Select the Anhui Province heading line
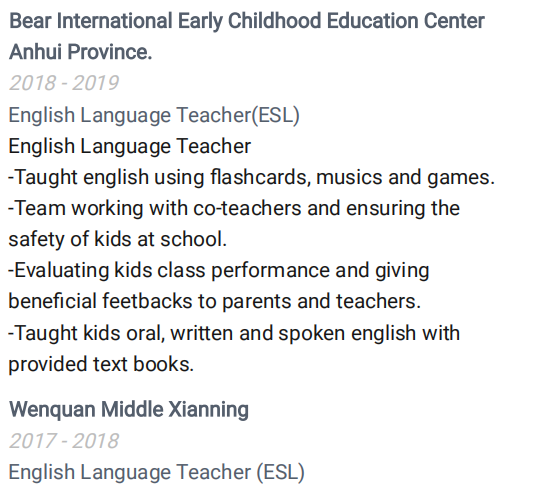Screen dimensions: 550x490 (x=80, y=52)
